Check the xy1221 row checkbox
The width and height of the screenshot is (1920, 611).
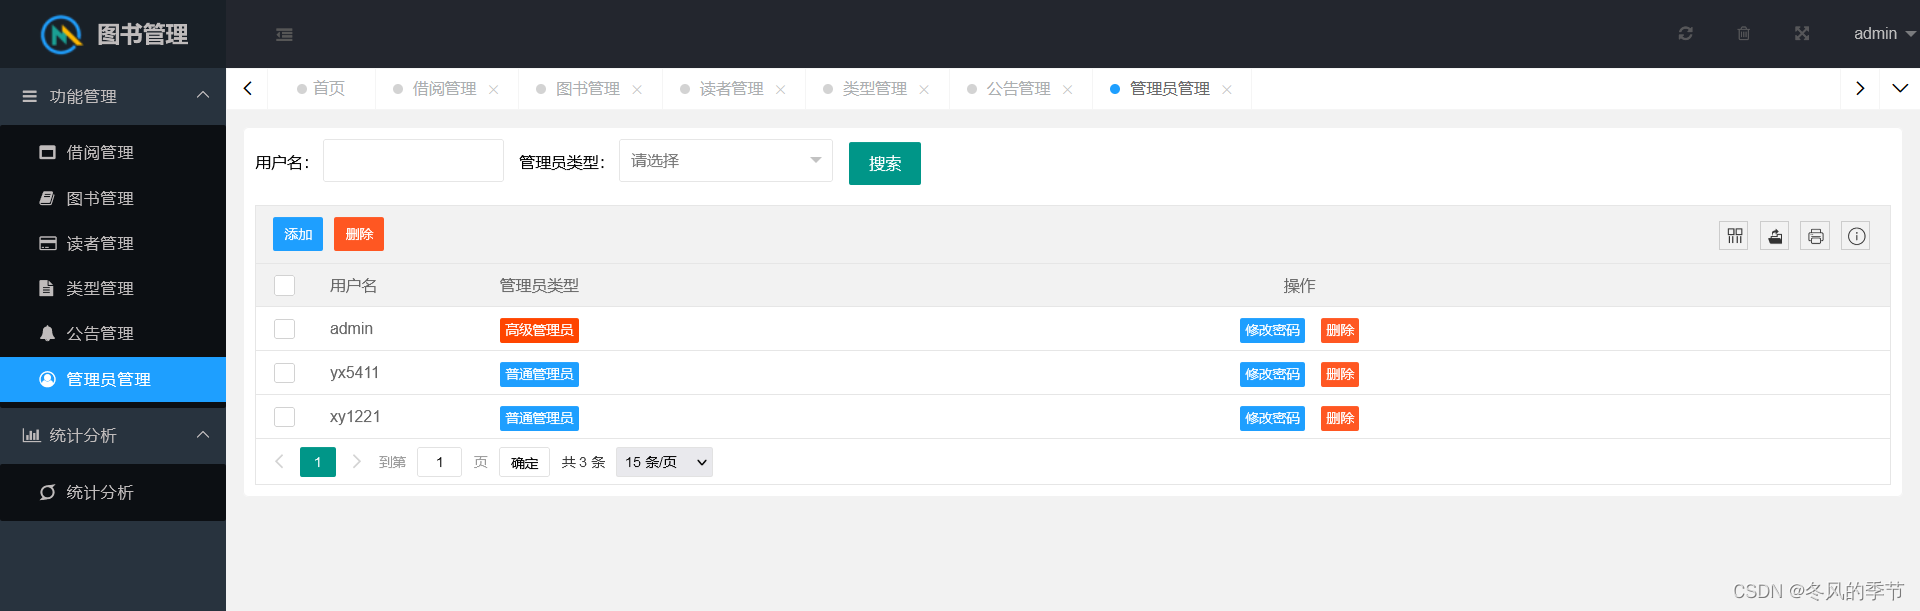tap(285, 417)
